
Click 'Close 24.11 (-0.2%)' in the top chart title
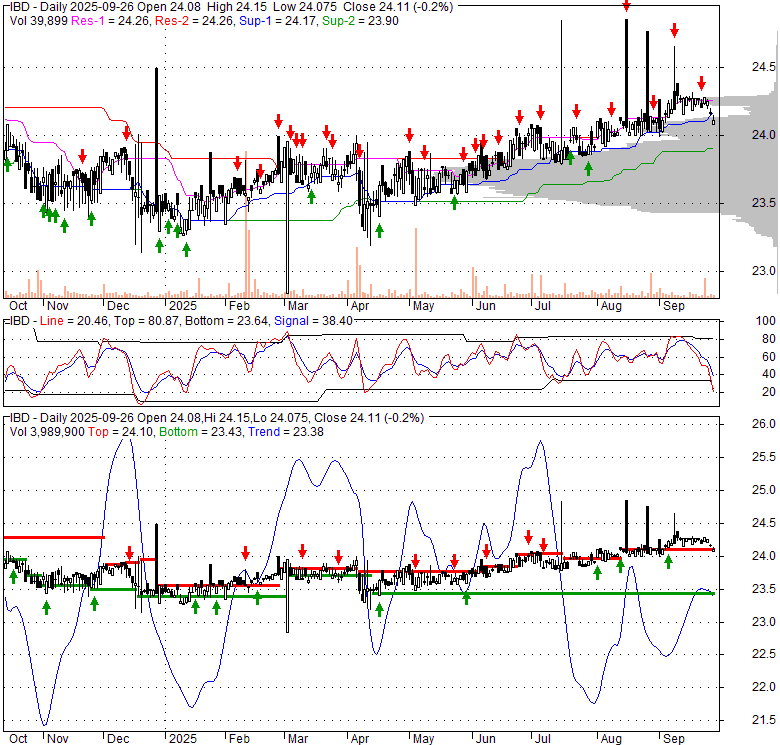[397, 6]
